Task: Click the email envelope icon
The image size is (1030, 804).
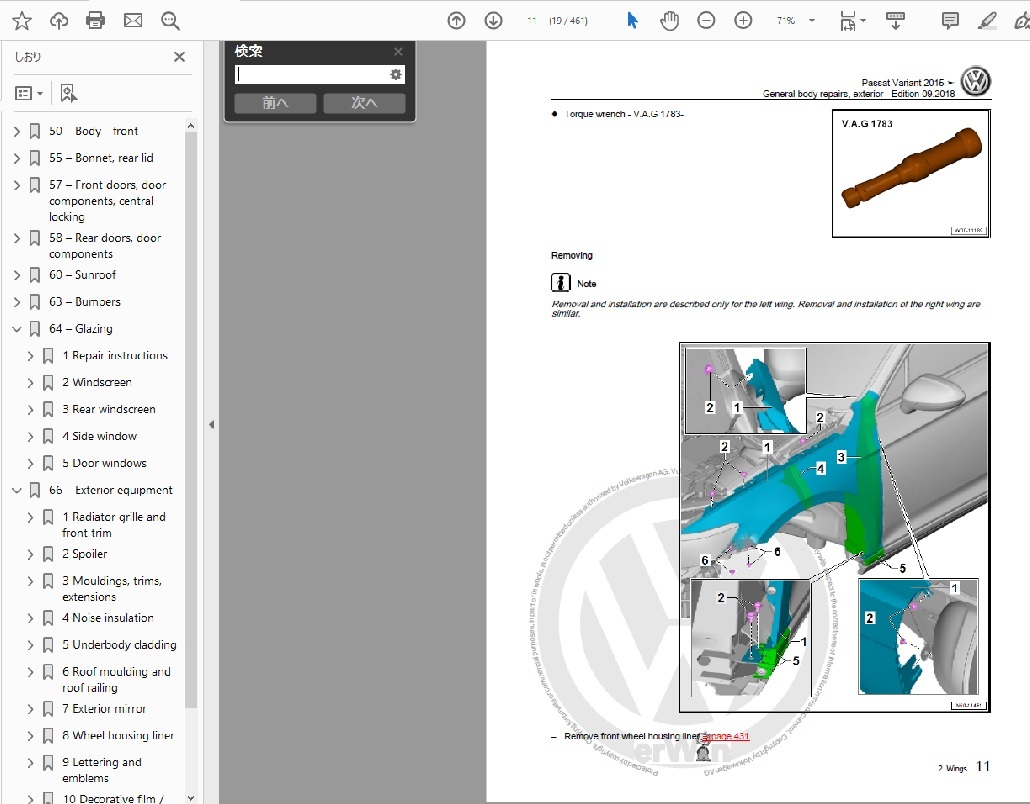Action: coord(132,20)
